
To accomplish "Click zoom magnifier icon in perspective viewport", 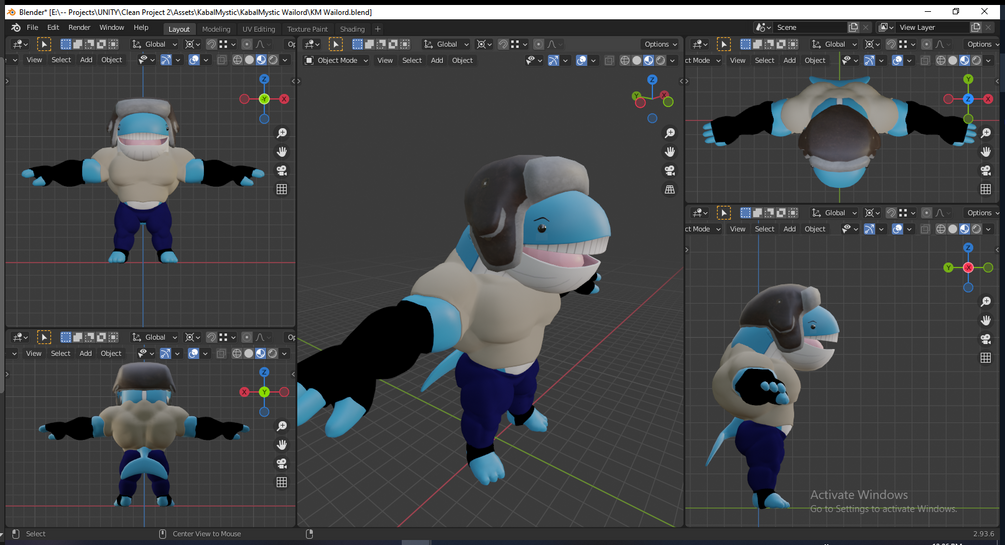I will pyautogui.click(x=670, y=133).
